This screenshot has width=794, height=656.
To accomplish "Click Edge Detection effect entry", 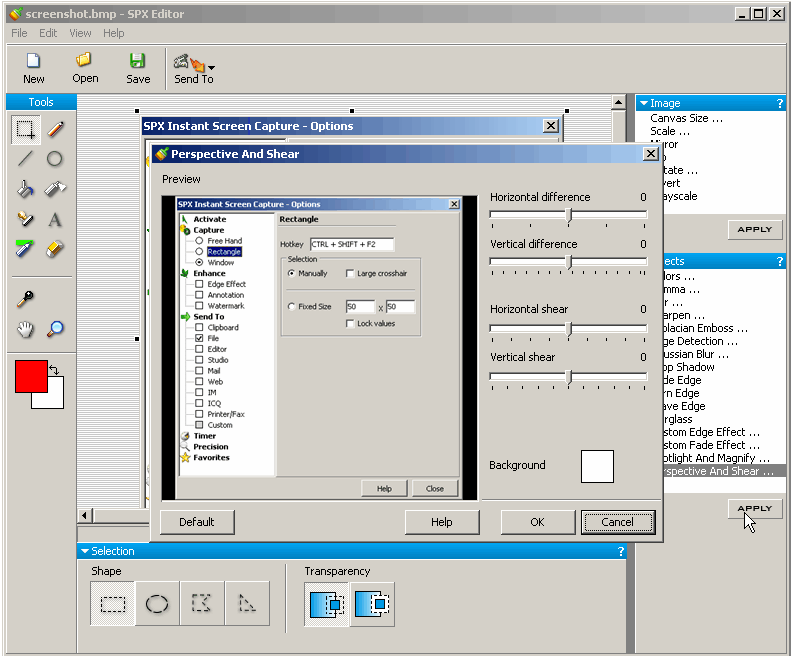I will click(x=701, y=341).
